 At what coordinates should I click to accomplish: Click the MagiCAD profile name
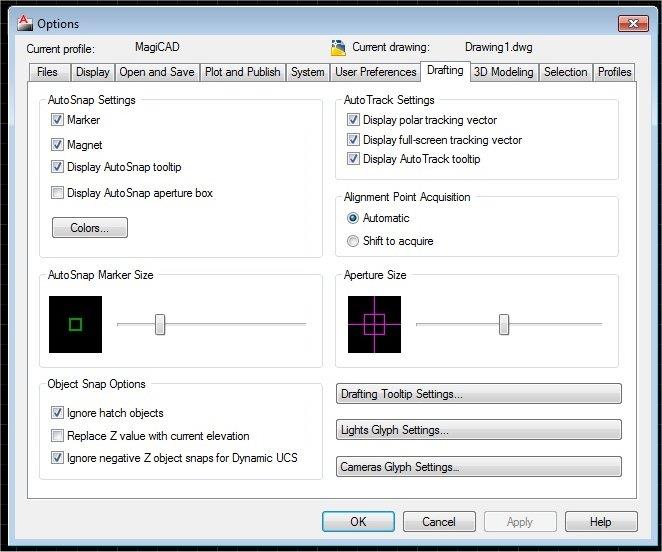point(157,47)
